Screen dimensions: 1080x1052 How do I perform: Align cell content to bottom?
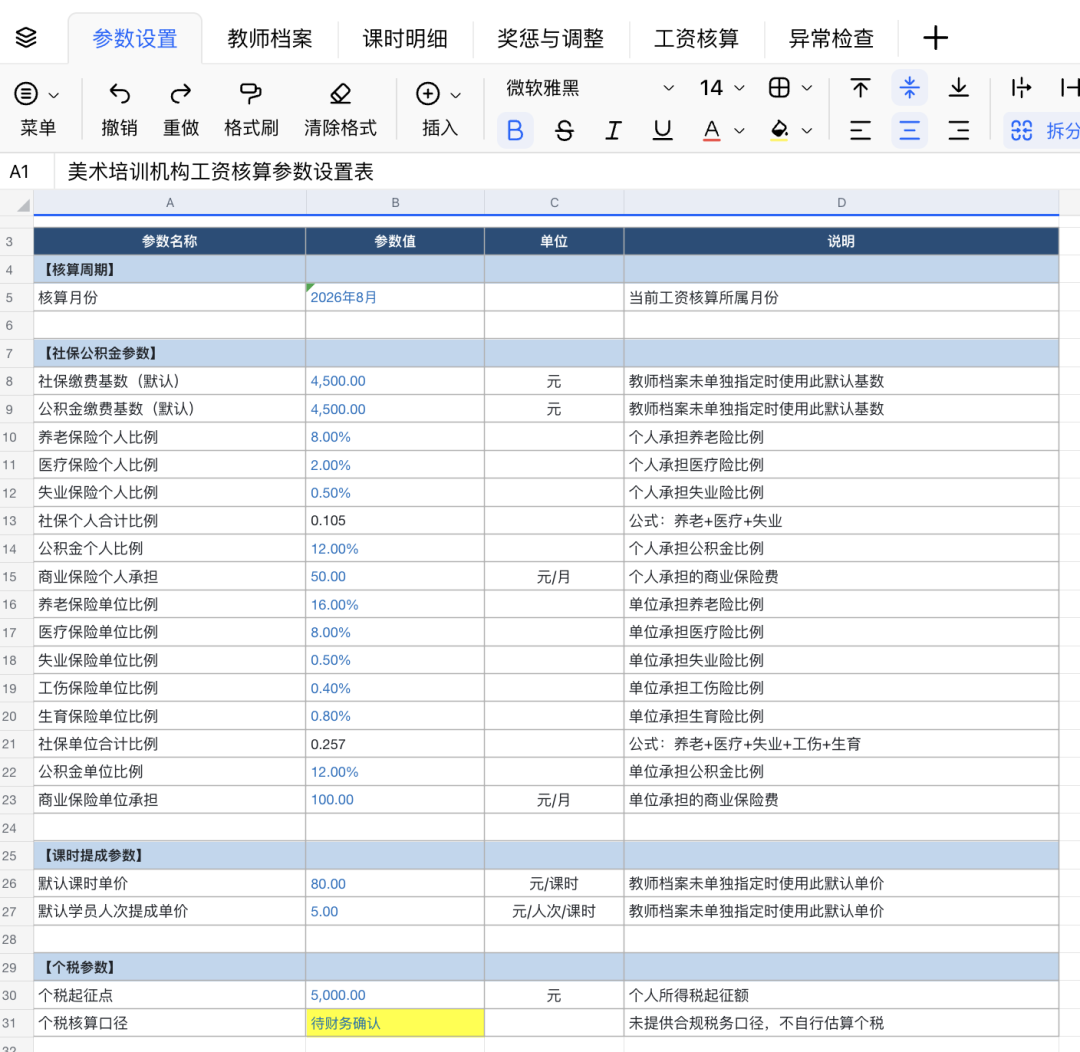(x=959, y=87)
